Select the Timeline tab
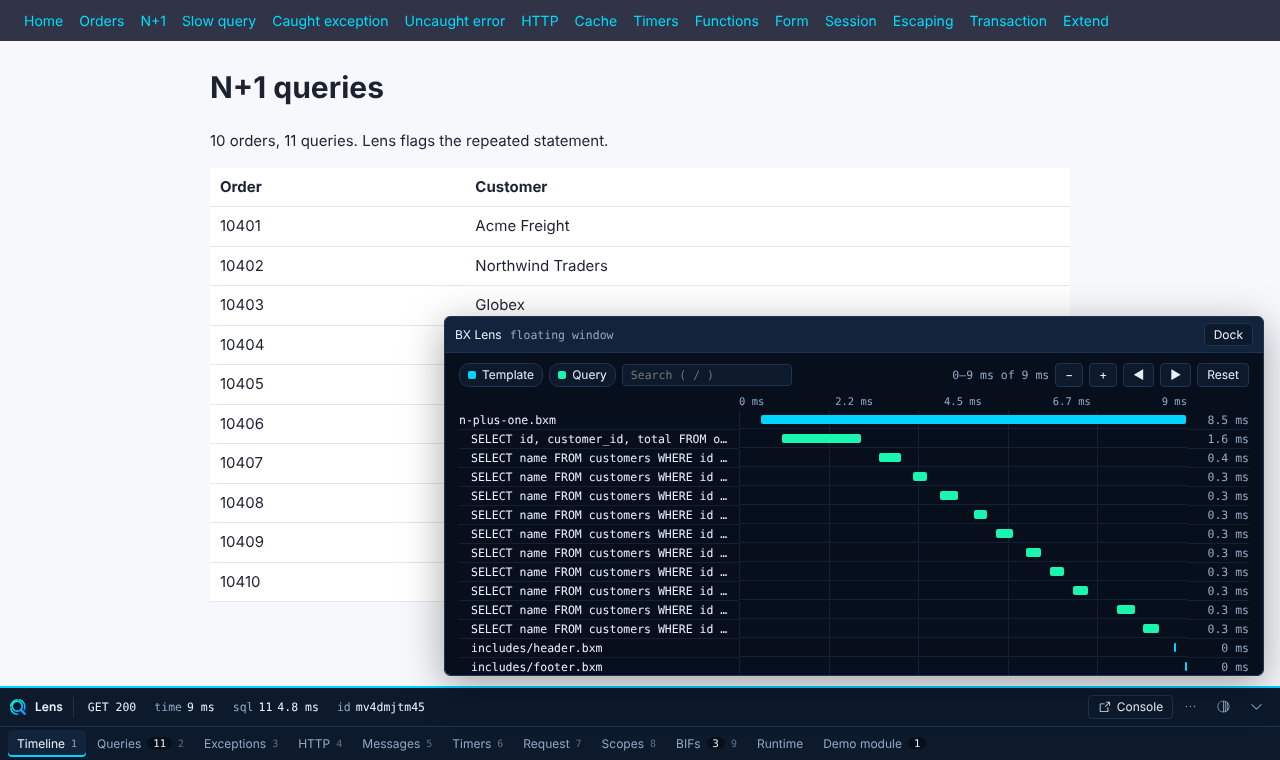Image resolution: width=1280 pixels, height=760 pixels. click(x=47, y=744)
